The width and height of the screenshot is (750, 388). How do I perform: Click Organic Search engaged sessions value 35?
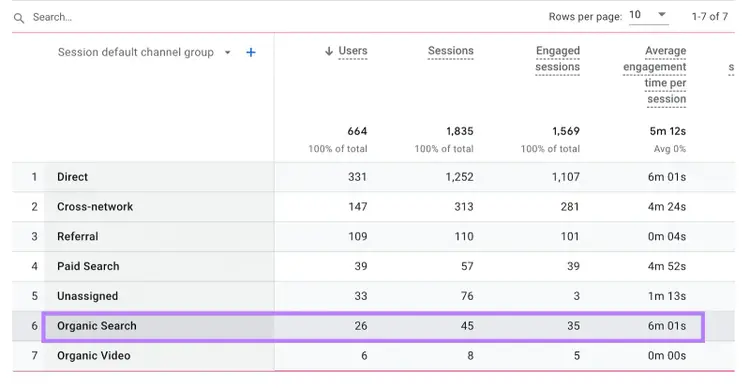point(574,326)
